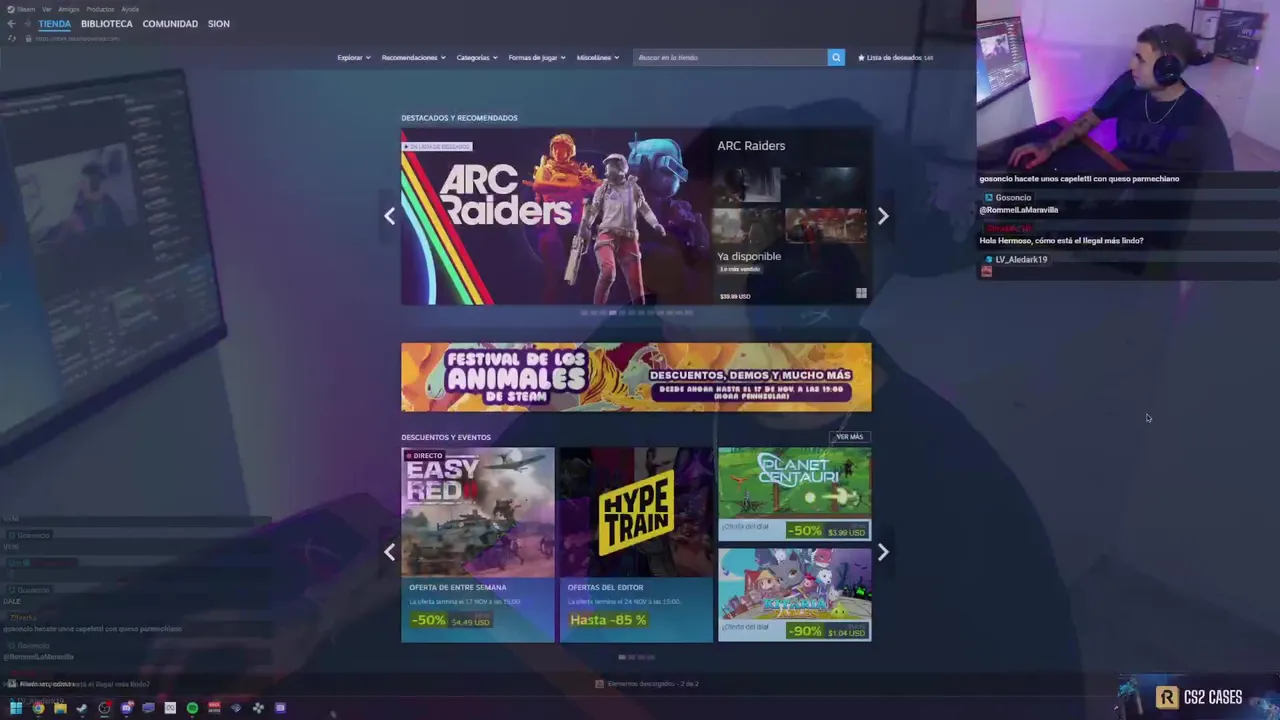1280x720 pixels.
Task: Open Google Chrome from the taskbar
Action: (38, 708)
